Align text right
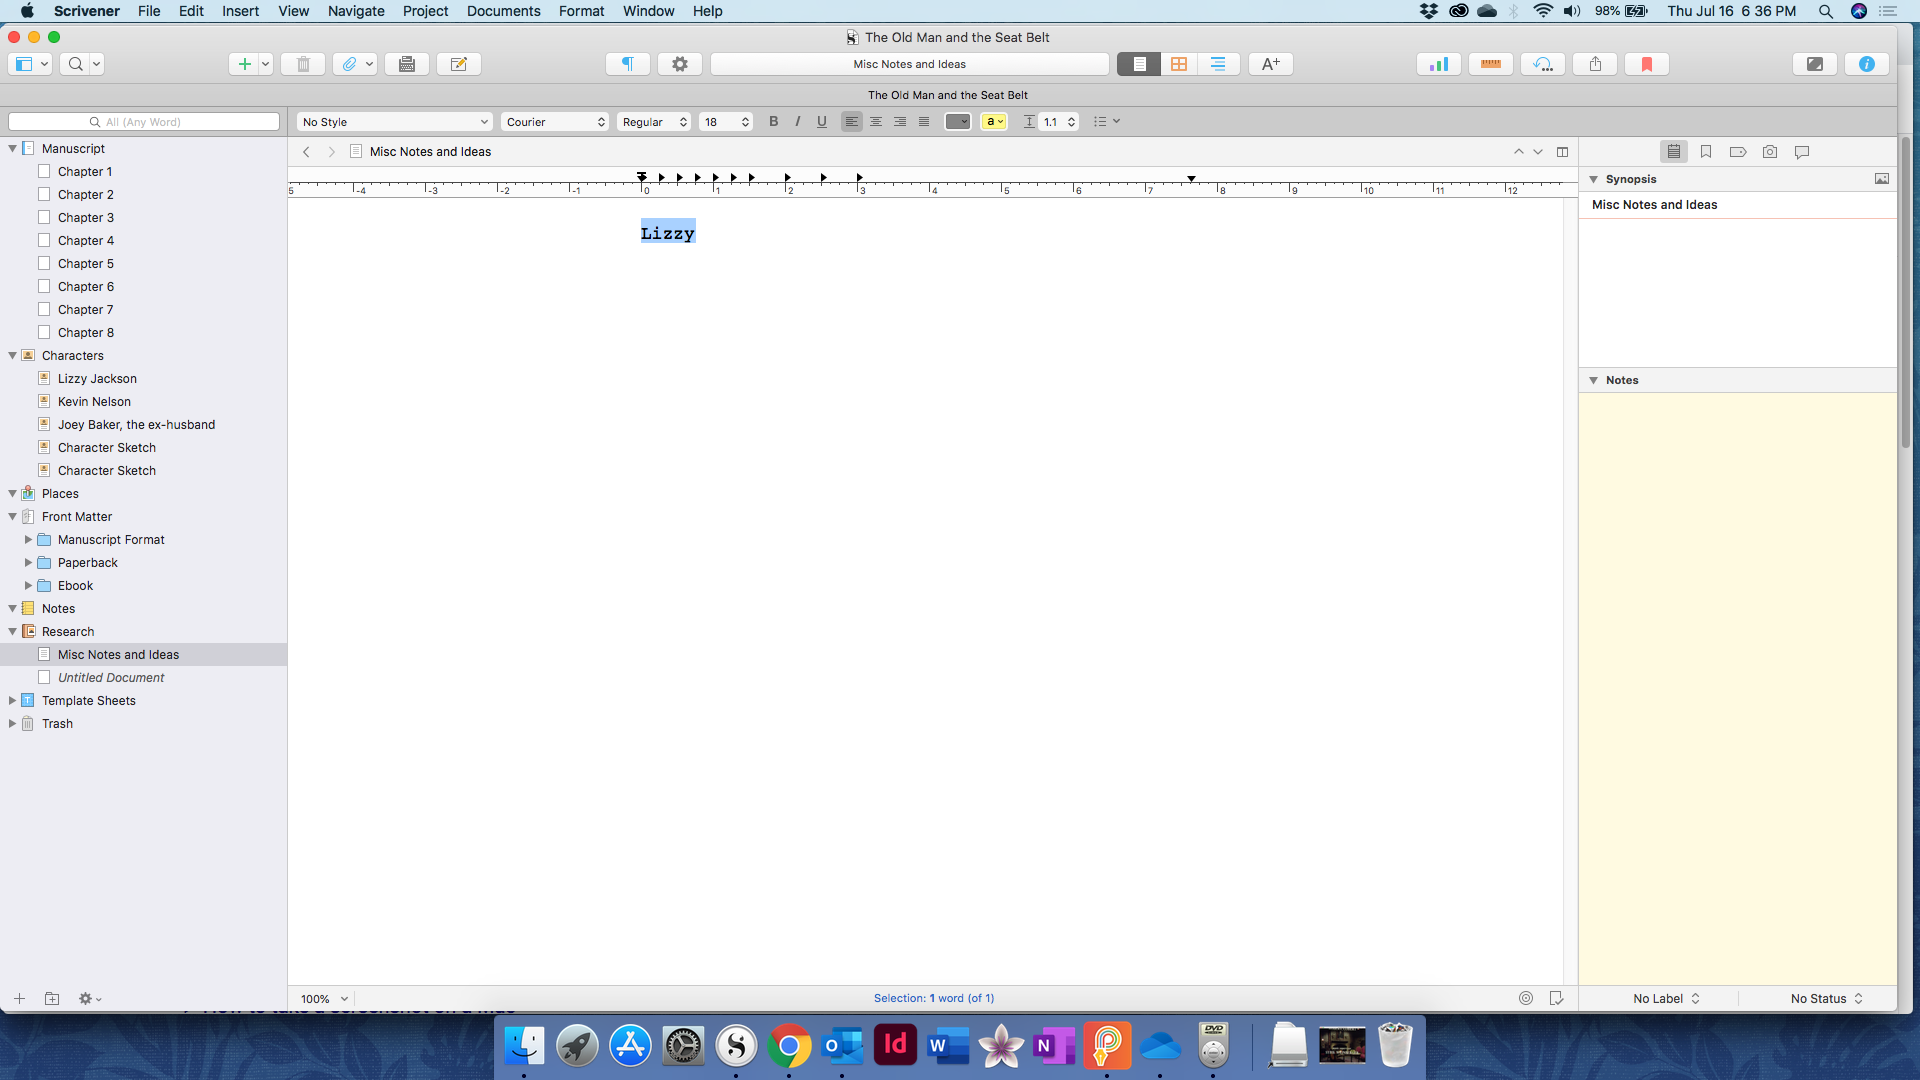Screen dimensions: 1920x1080 tap(900, 122)
